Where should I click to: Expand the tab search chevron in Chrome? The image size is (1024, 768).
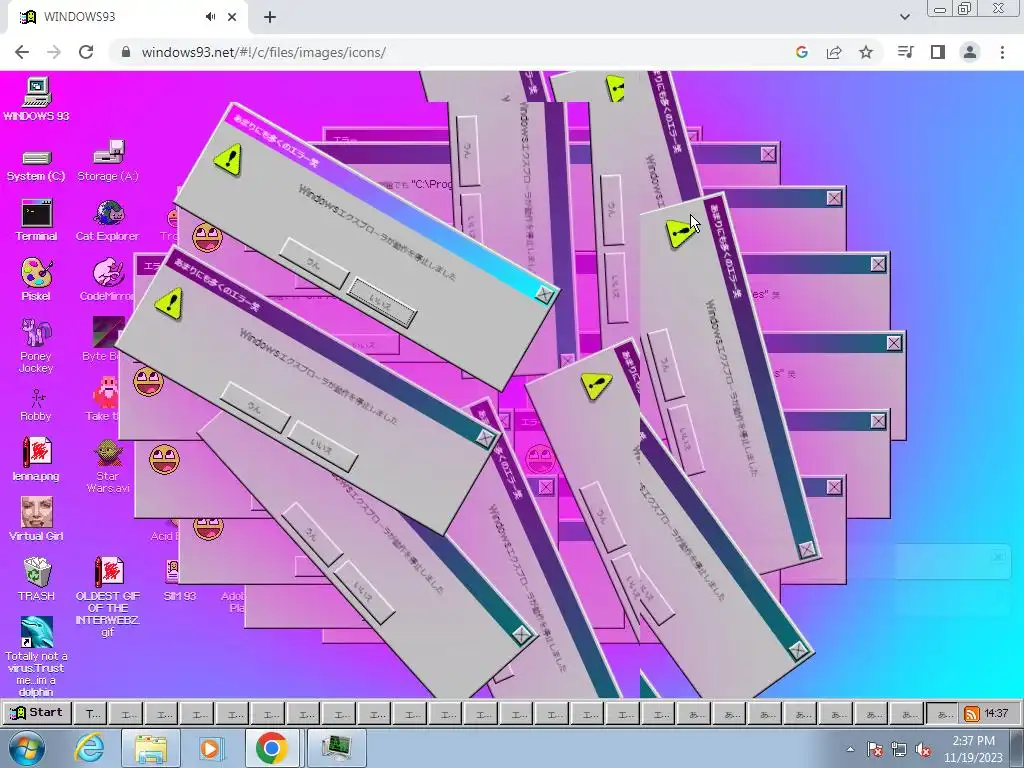(x=904, y=17)
